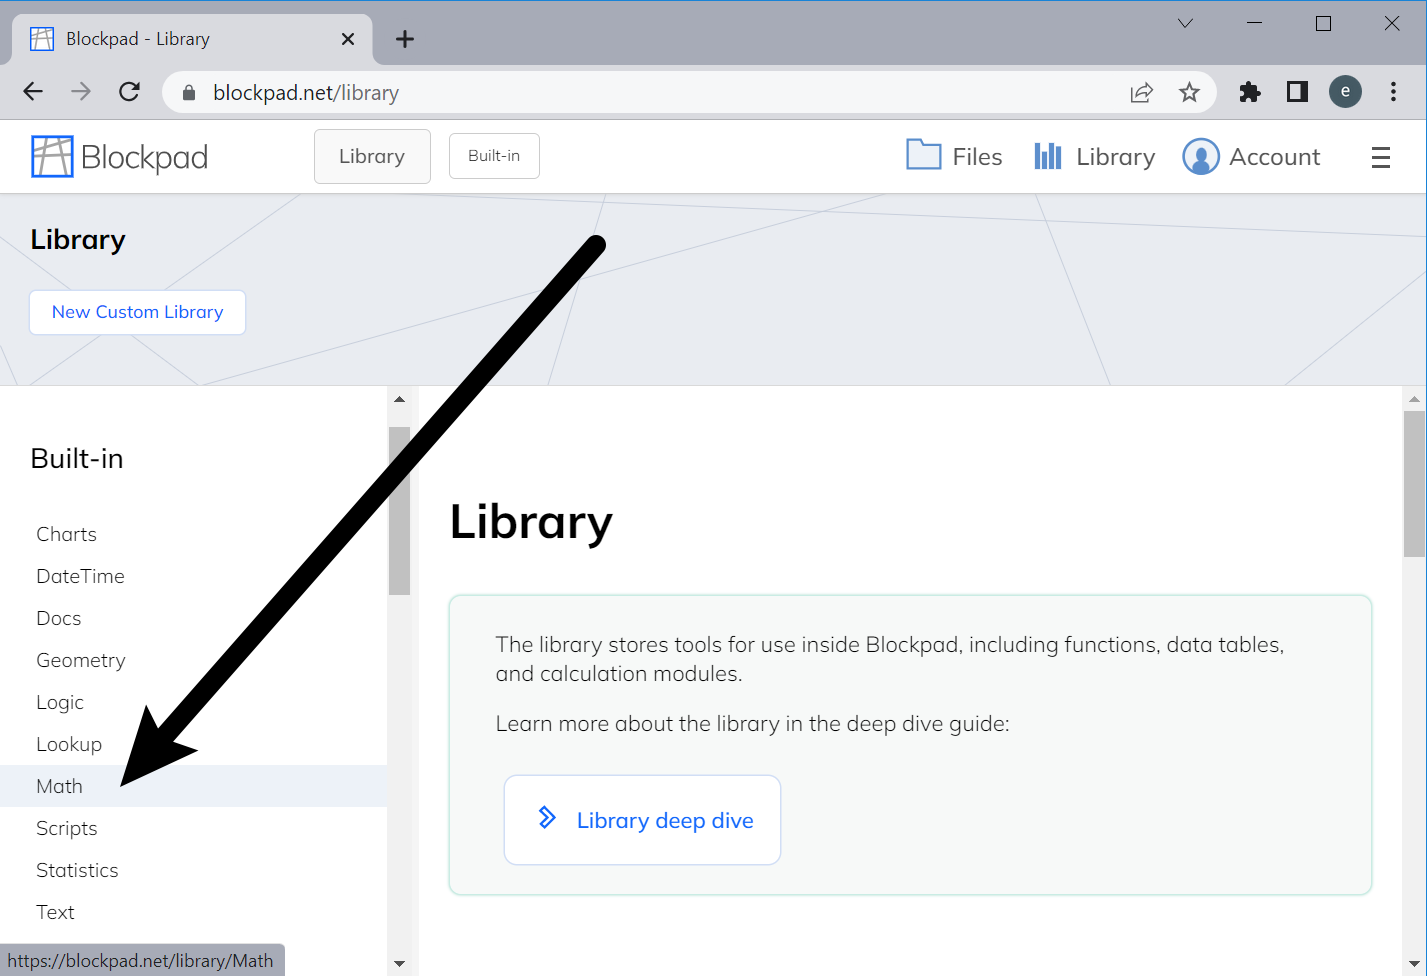The image size is (1427, 976).
Task: Go back to the previous page
Action: click(x=33, y=92)
